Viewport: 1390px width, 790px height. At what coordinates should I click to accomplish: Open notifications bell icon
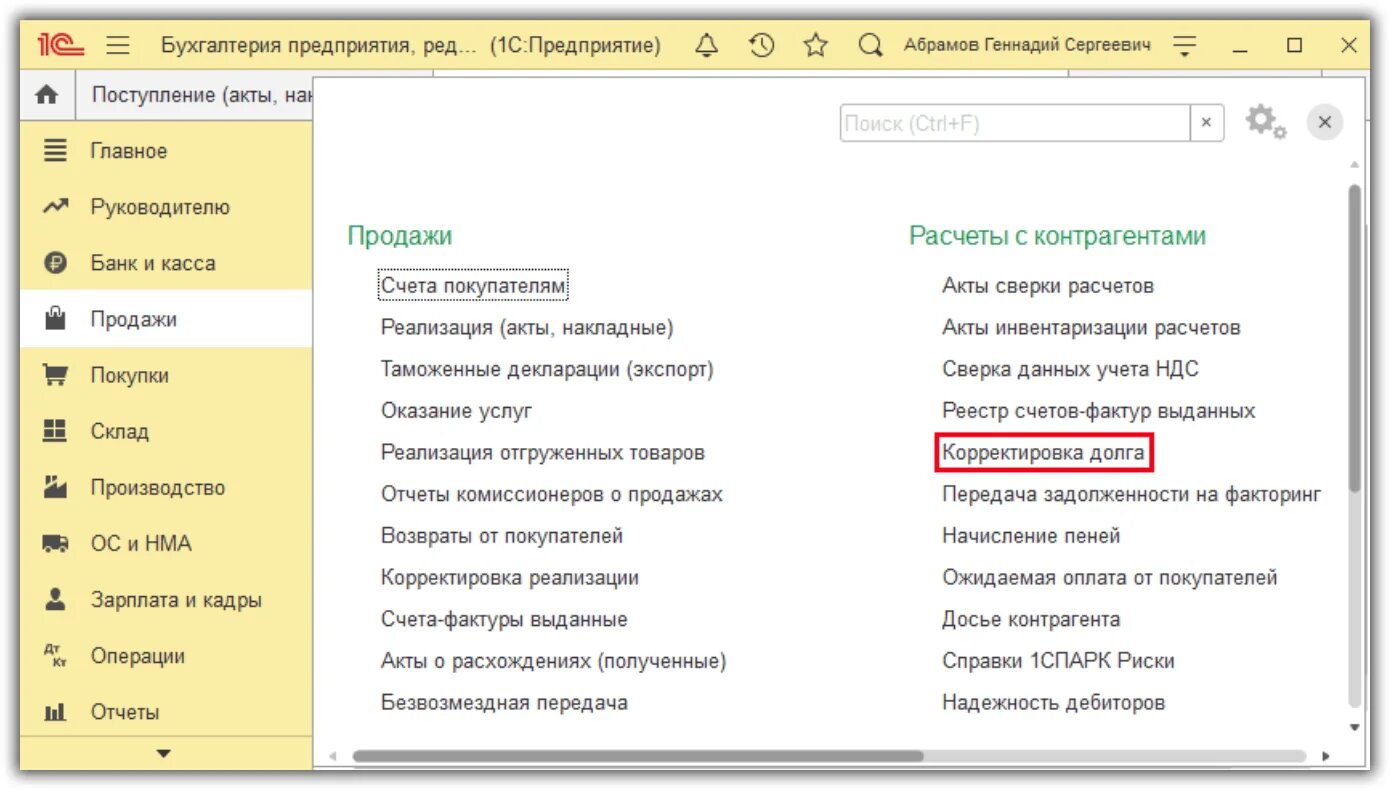click(x=707, y=45)
